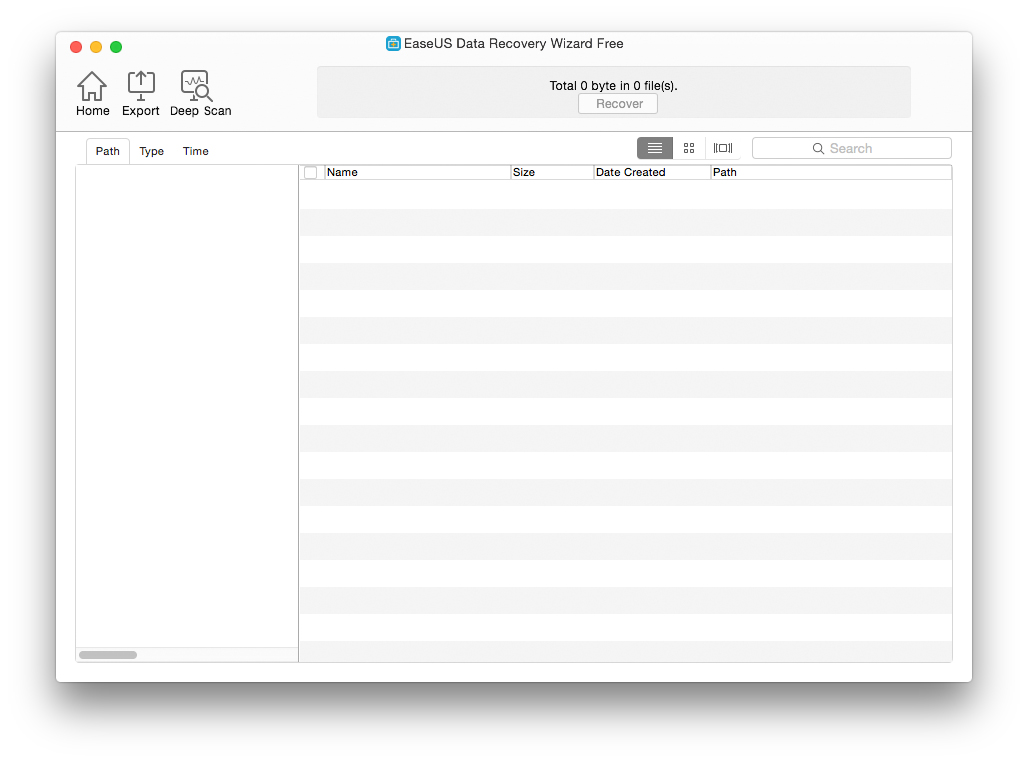Select the Type tab
The width and height of the screenshot is (1028, 762).
tap(151, 151)
